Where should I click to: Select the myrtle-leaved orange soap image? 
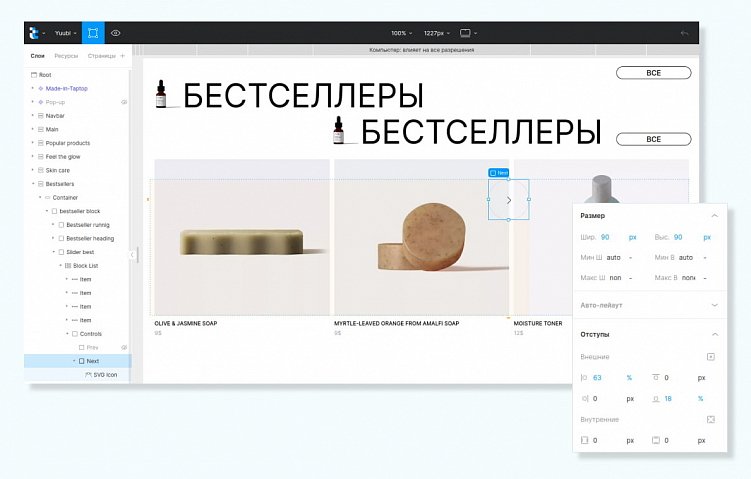tap(421, 237)
